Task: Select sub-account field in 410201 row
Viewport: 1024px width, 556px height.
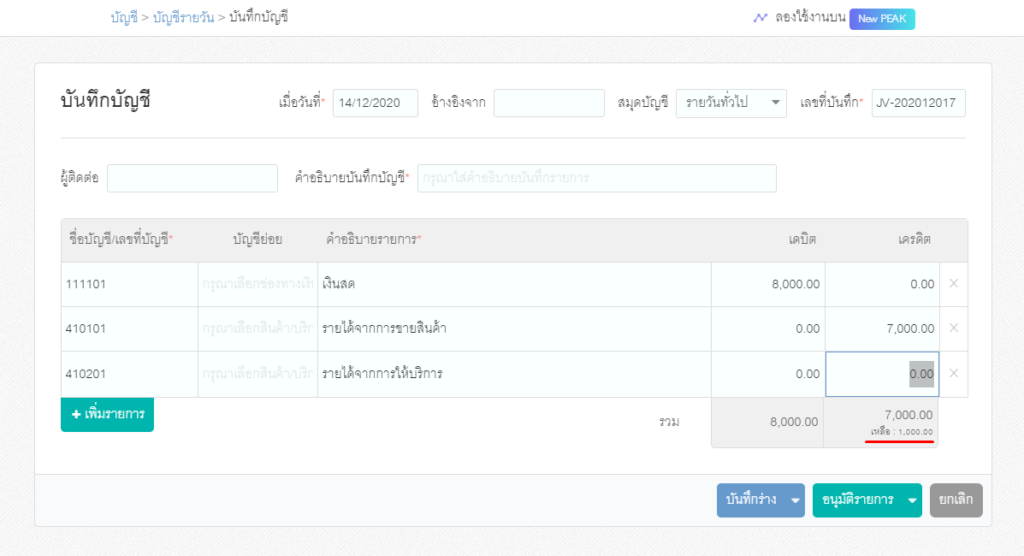Action: click(257, 374)
